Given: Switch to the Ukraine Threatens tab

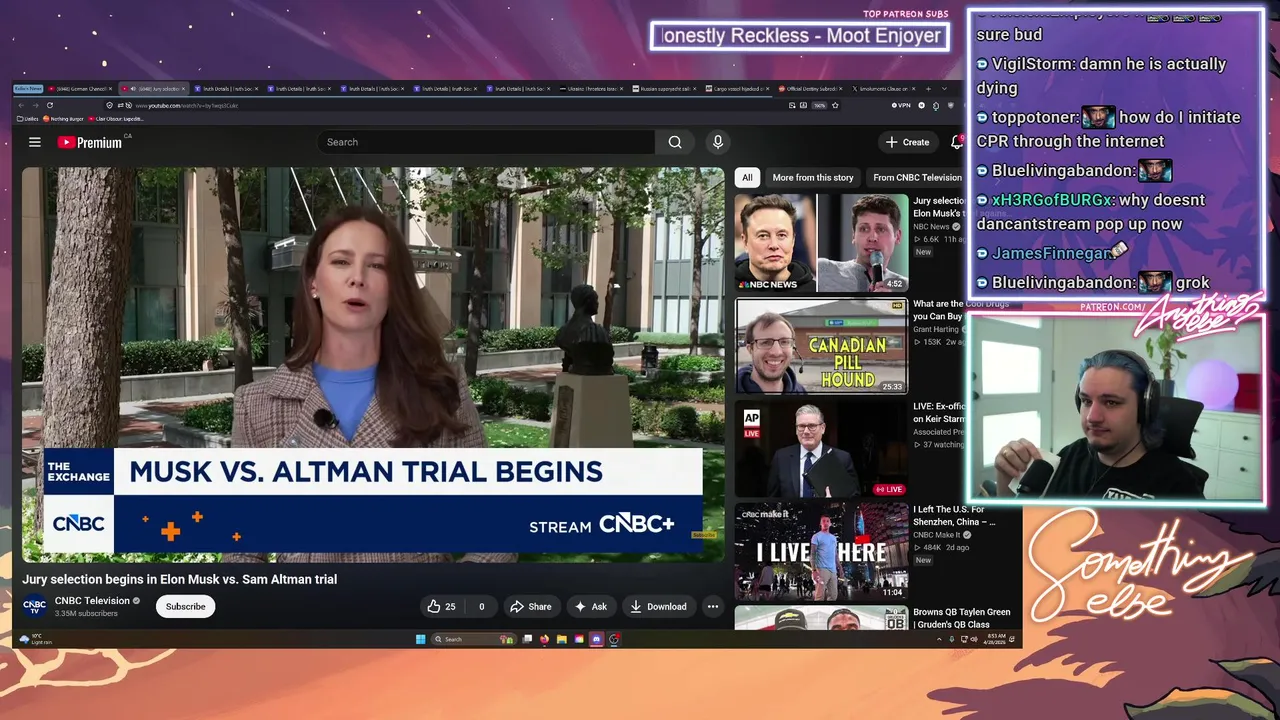Looking at the screenshot, I should [x=591, y=89].
